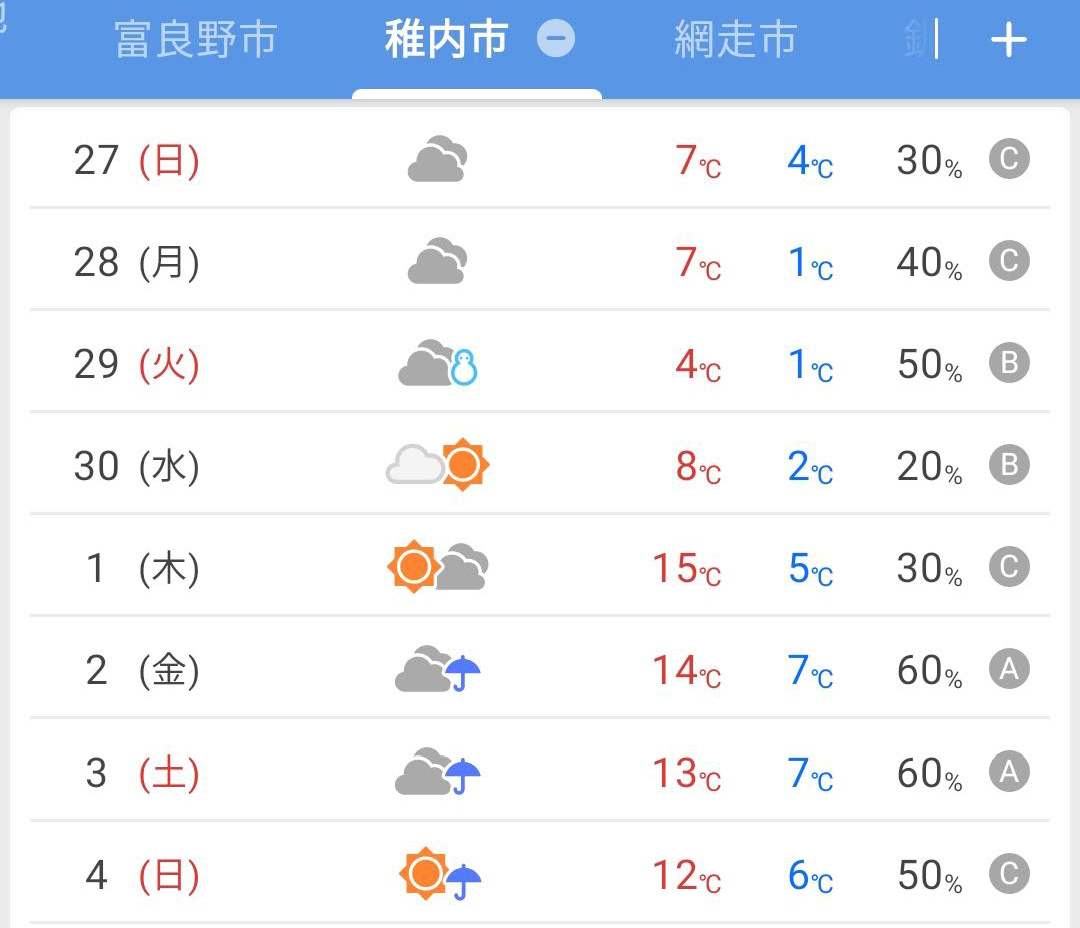Viewport: 1080px width, 928px height.
Task: Tap the sun and umbrella icon for day 4
Action: [x=440, y=874]
